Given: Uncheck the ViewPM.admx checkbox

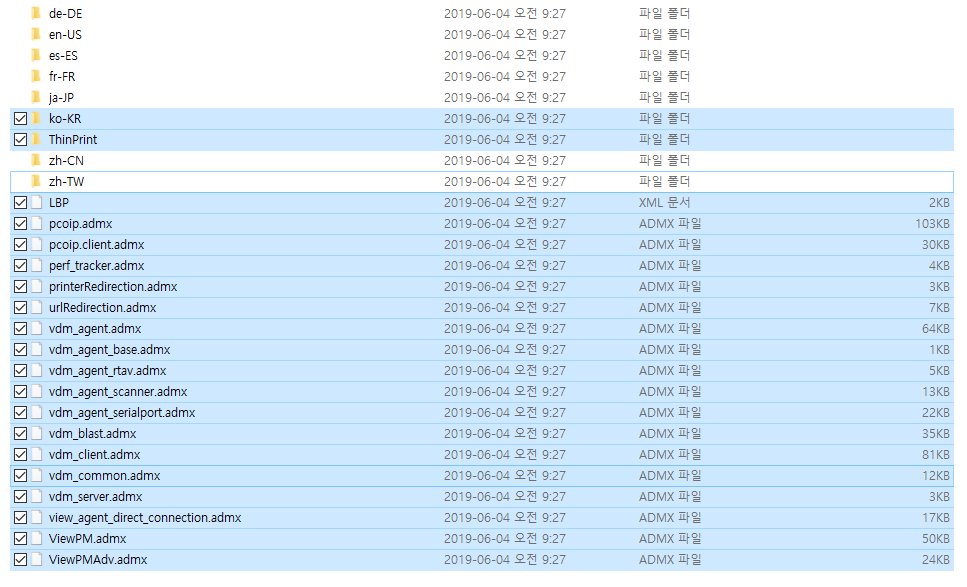Looking at the screenshot, I should [20, 538].
